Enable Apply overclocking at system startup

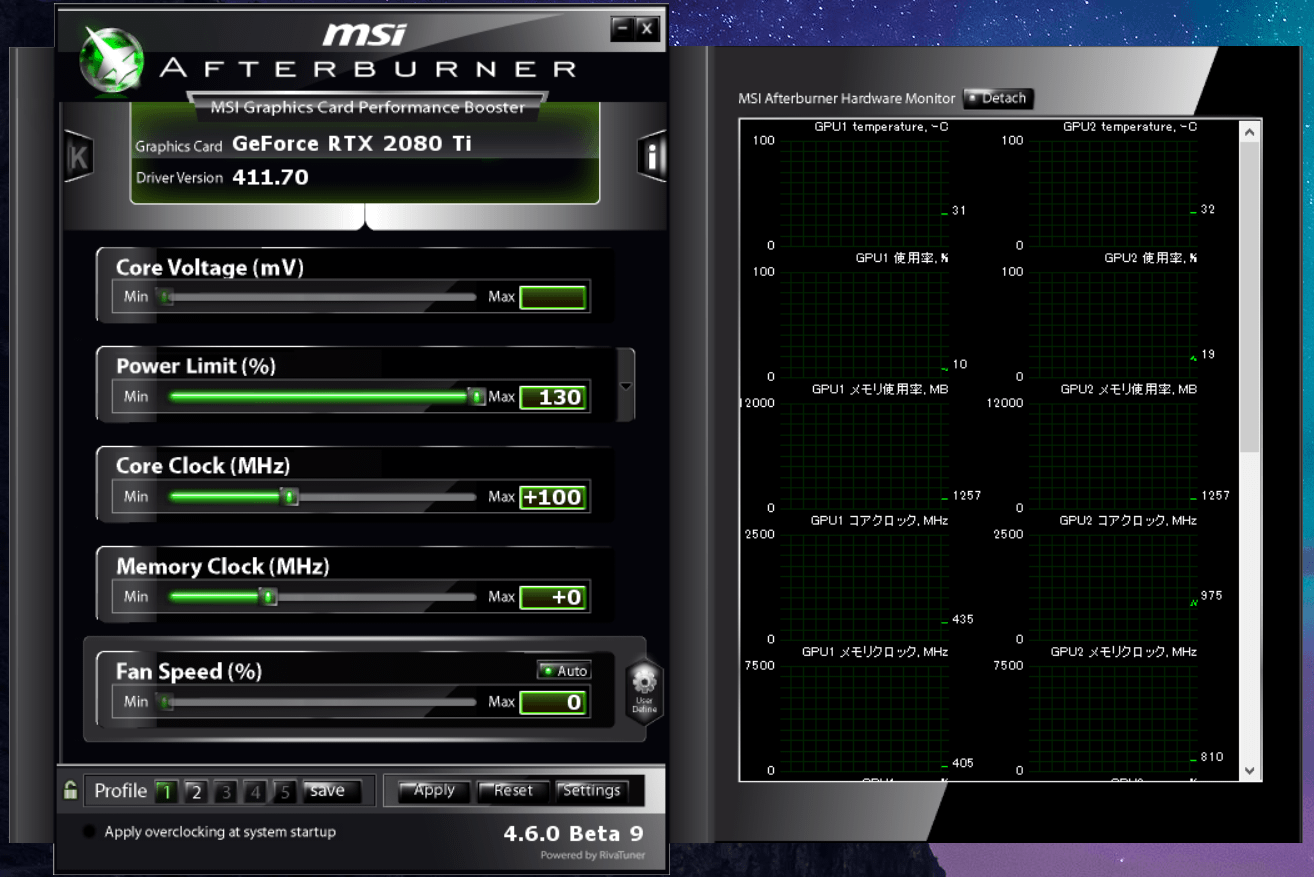coord(89,832)
